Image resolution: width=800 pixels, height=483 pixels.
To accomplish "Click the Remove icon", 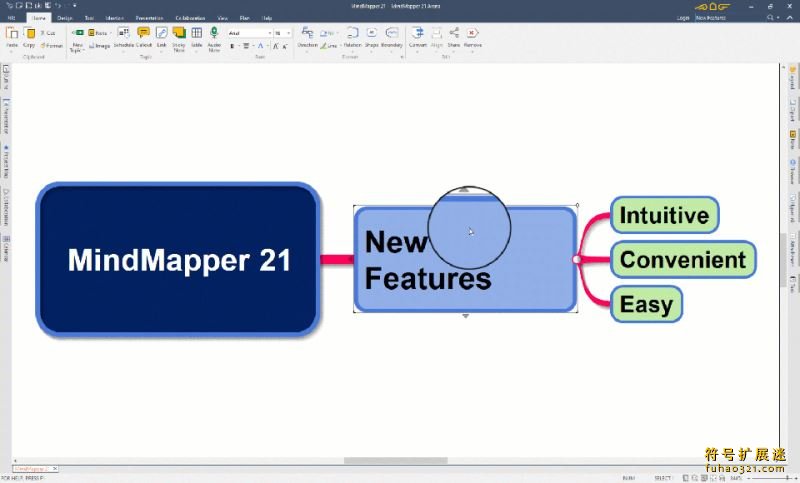I will click(472, 33).
